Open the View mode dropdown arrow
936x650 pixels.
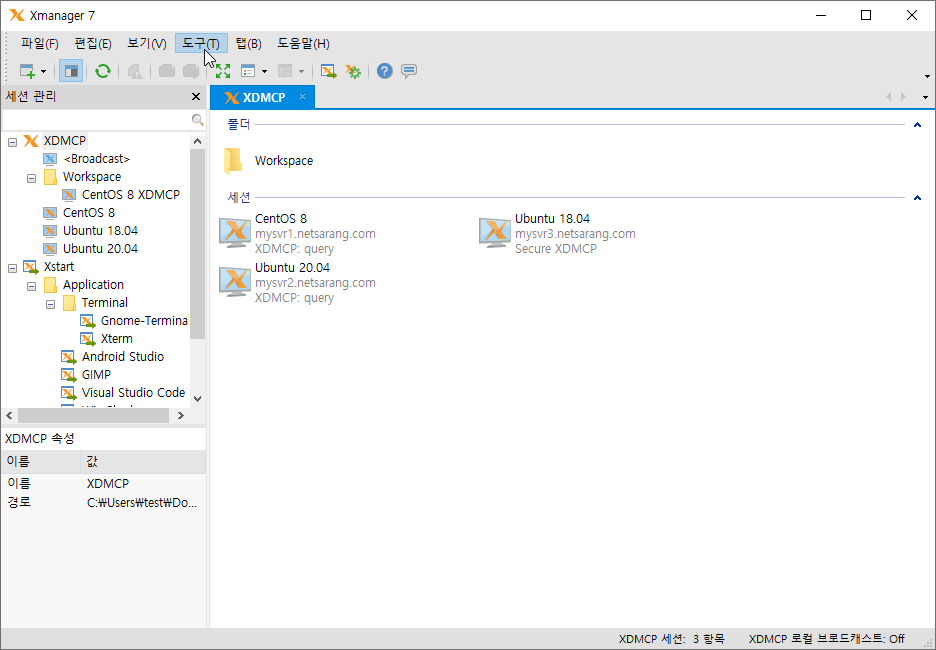[x=264, y=72]
